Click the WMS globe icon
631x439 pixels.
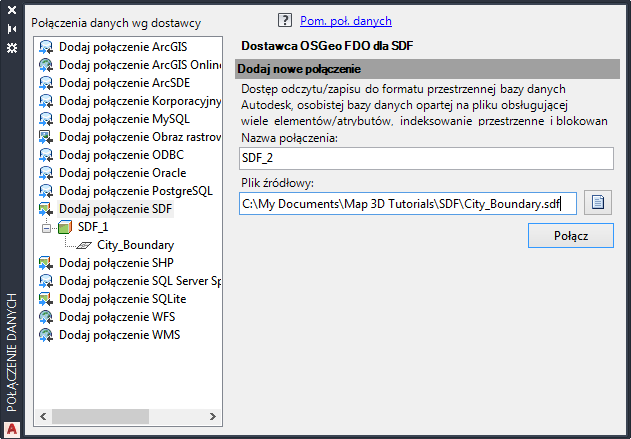[x=46, y=335]
